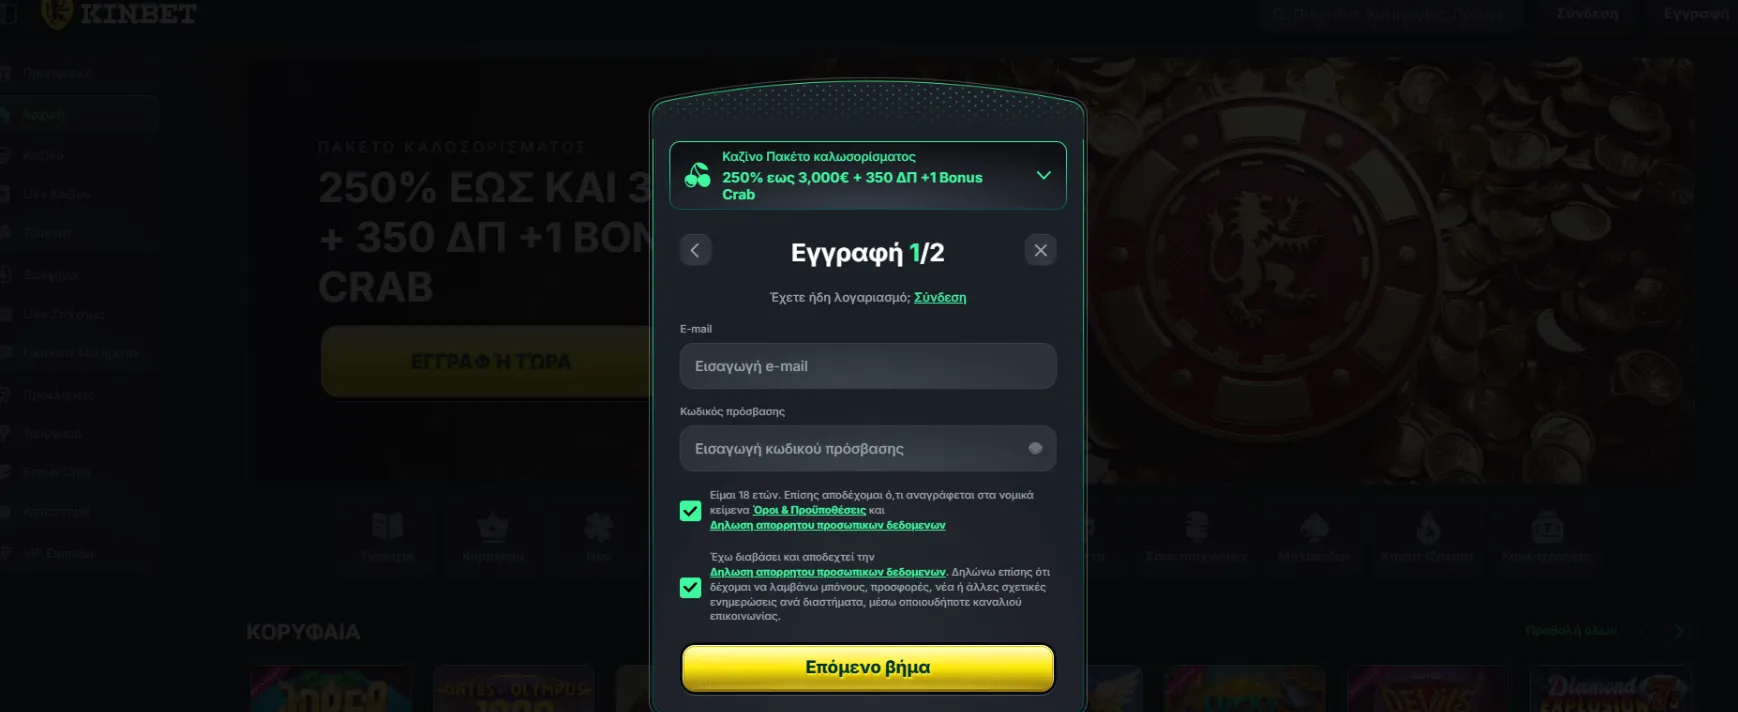Uncheck the 'Είμαι 18 ετών' checkbox

coord(690,511)
